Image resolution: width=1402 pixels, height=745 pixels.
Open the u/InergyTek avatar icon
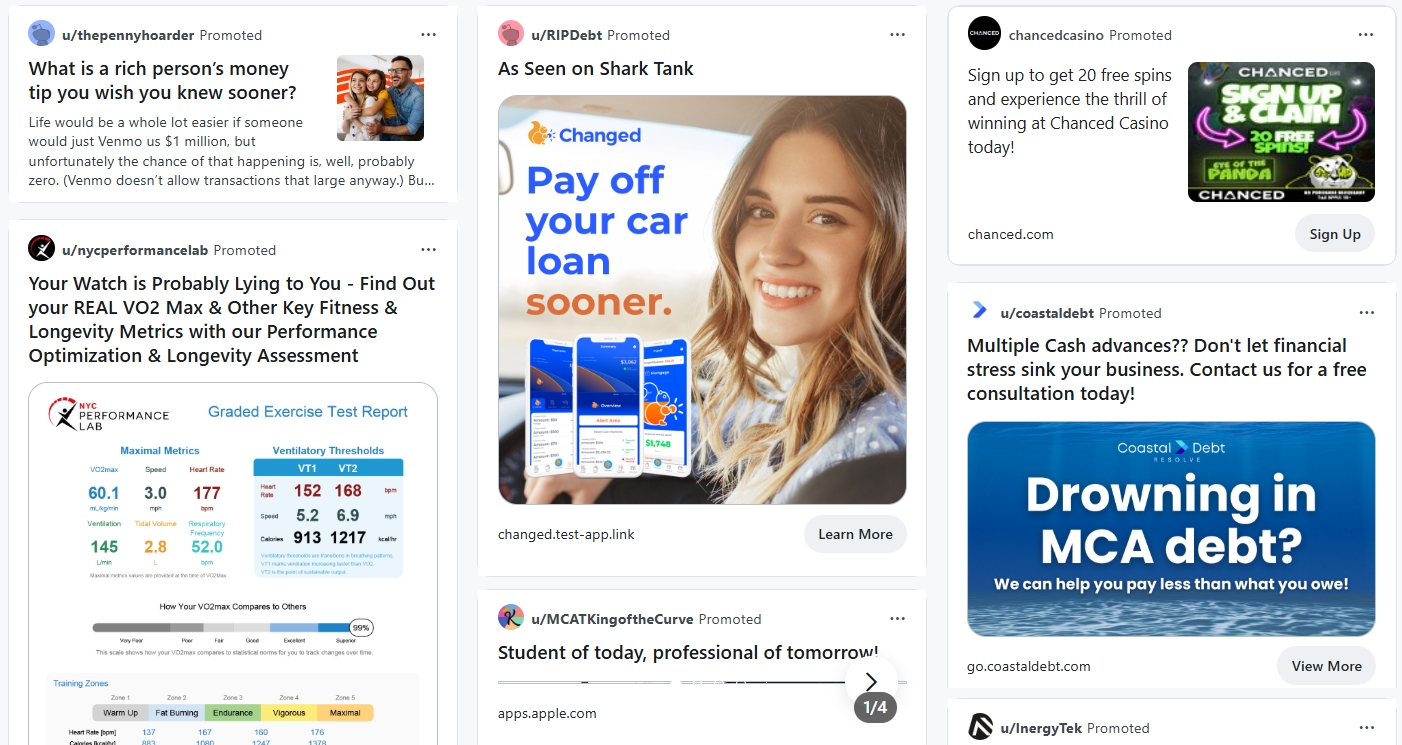coord(981,727)
